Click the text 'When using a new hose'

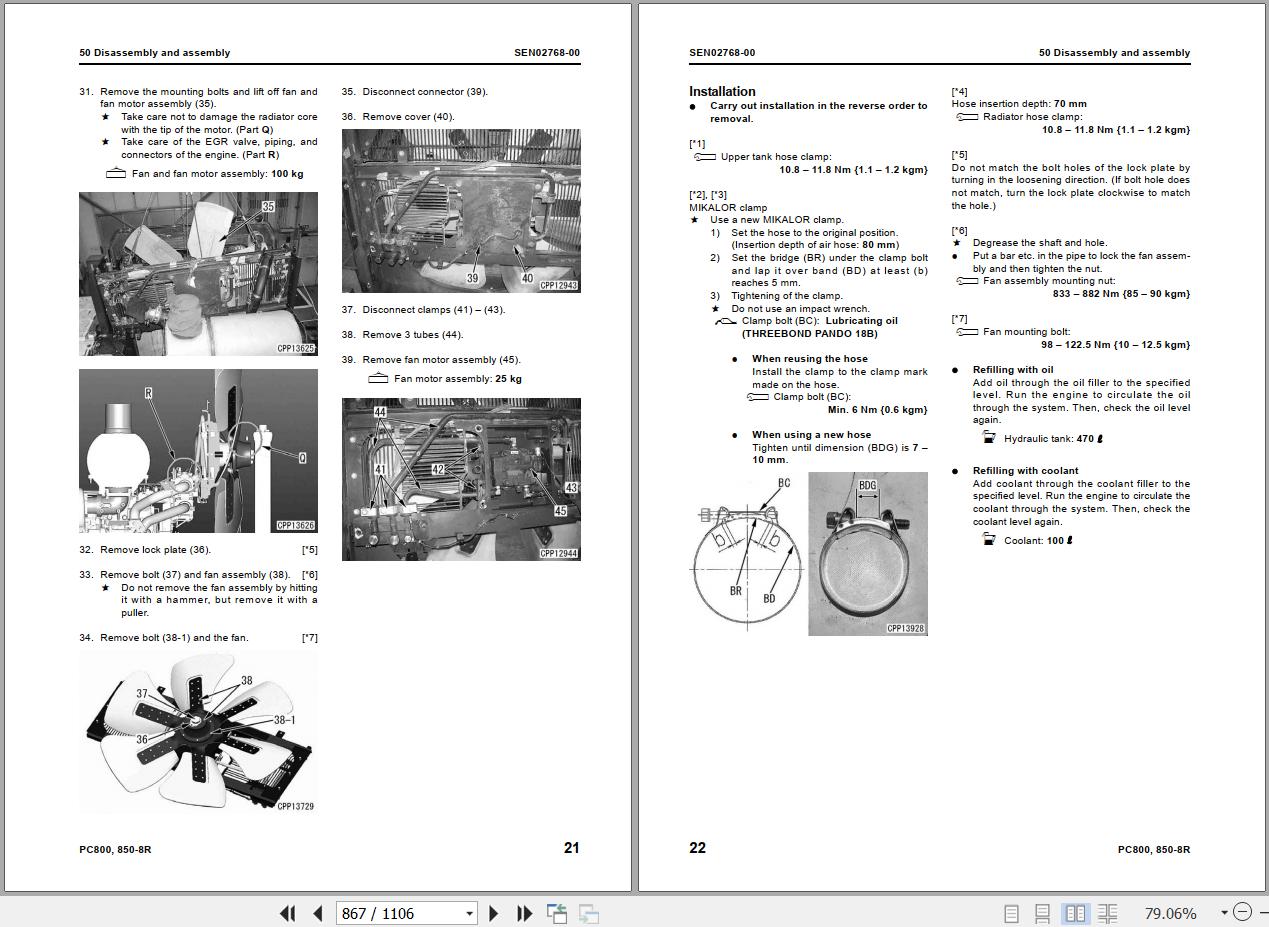[811, 435]
